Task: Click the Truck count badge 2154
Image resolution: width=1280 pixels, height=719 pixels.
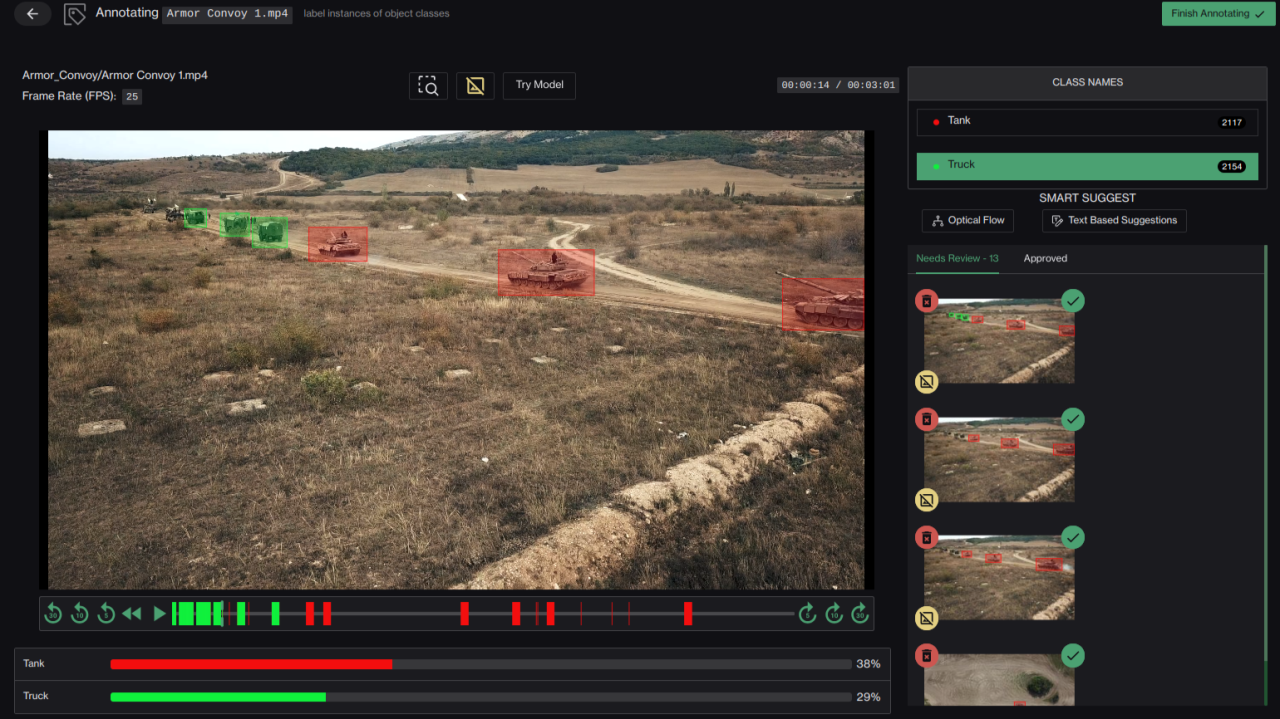Action: coord(1231,166)
